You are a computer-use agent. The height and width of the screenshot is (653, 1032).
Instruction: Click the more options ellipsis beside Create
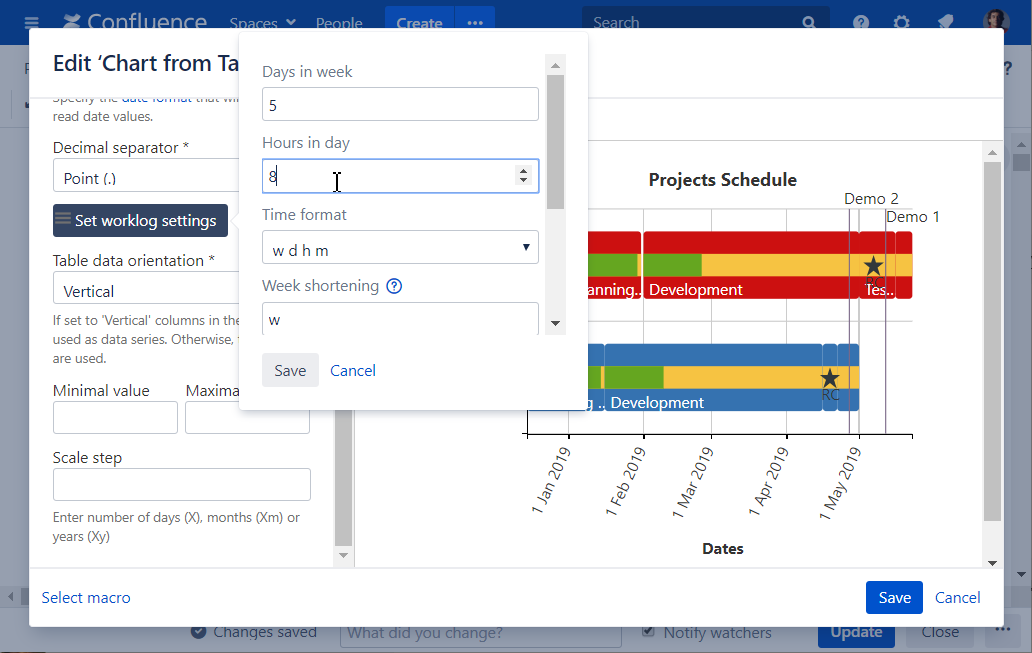474,22
